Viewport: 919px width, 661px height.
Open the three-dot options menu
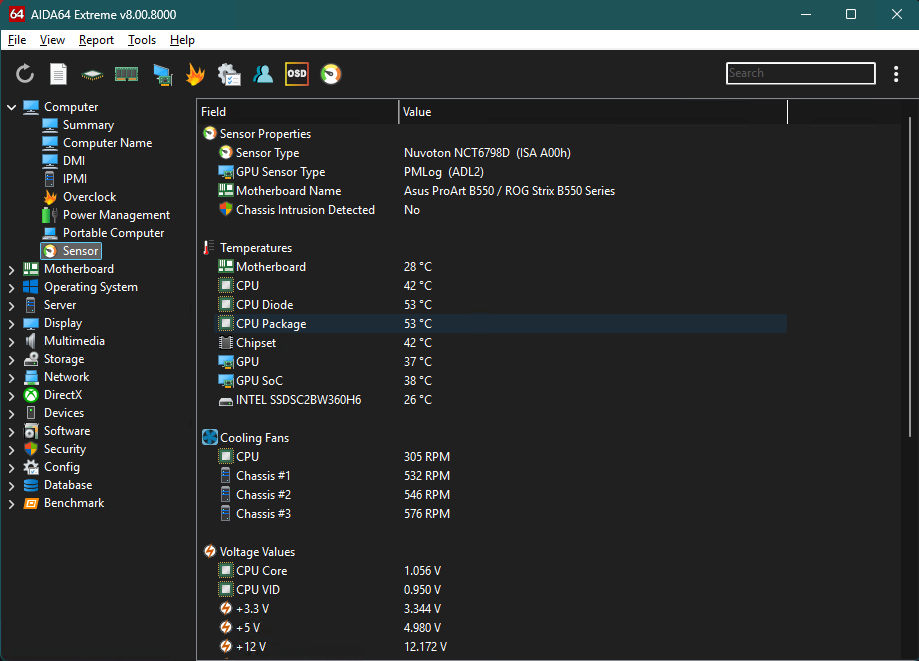[895, 74]
